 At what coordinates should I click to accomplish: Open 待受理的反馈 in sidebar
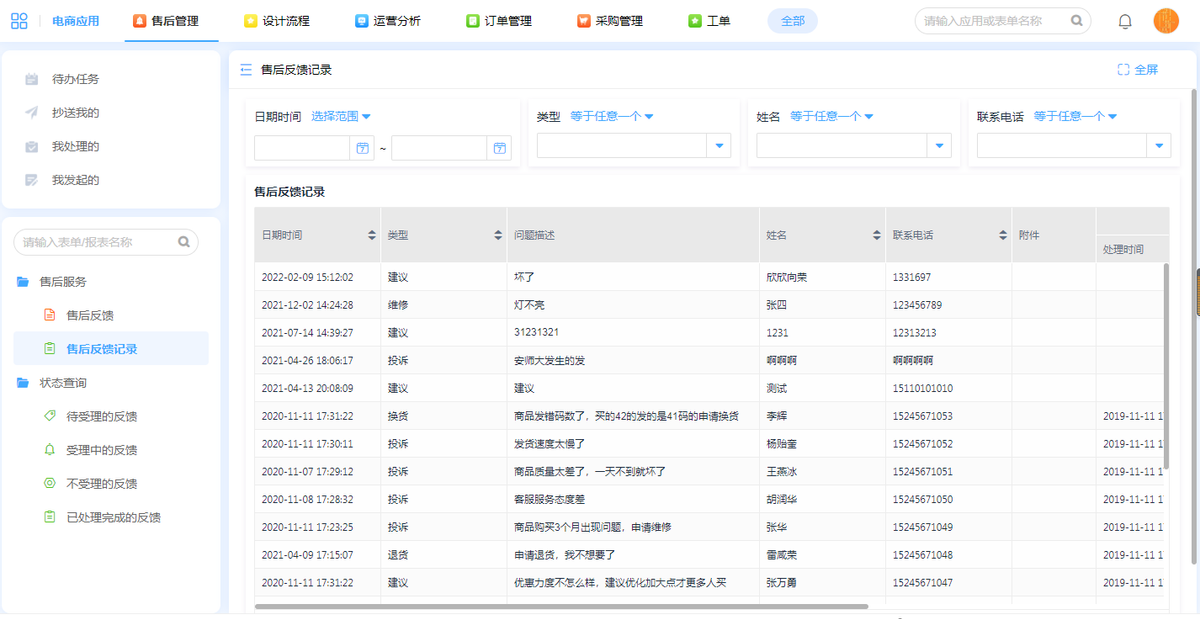[101, 416]
